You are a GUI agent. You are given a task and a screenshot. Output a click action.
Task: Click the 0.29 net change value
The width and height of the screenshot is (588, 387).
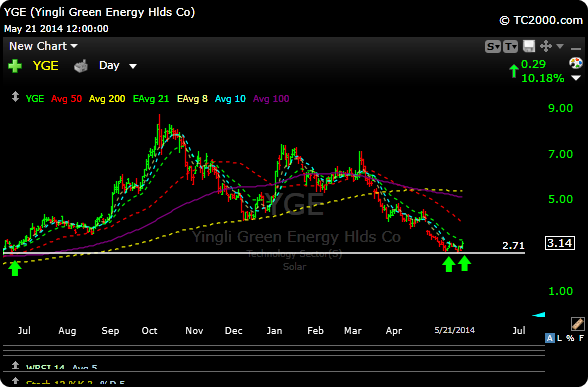[533, 64]
